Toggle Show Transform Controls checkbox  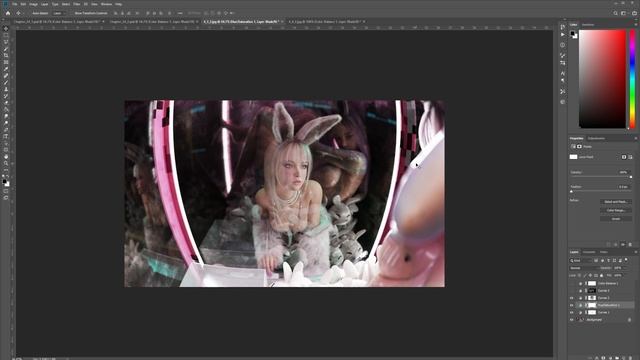(72, 13)
